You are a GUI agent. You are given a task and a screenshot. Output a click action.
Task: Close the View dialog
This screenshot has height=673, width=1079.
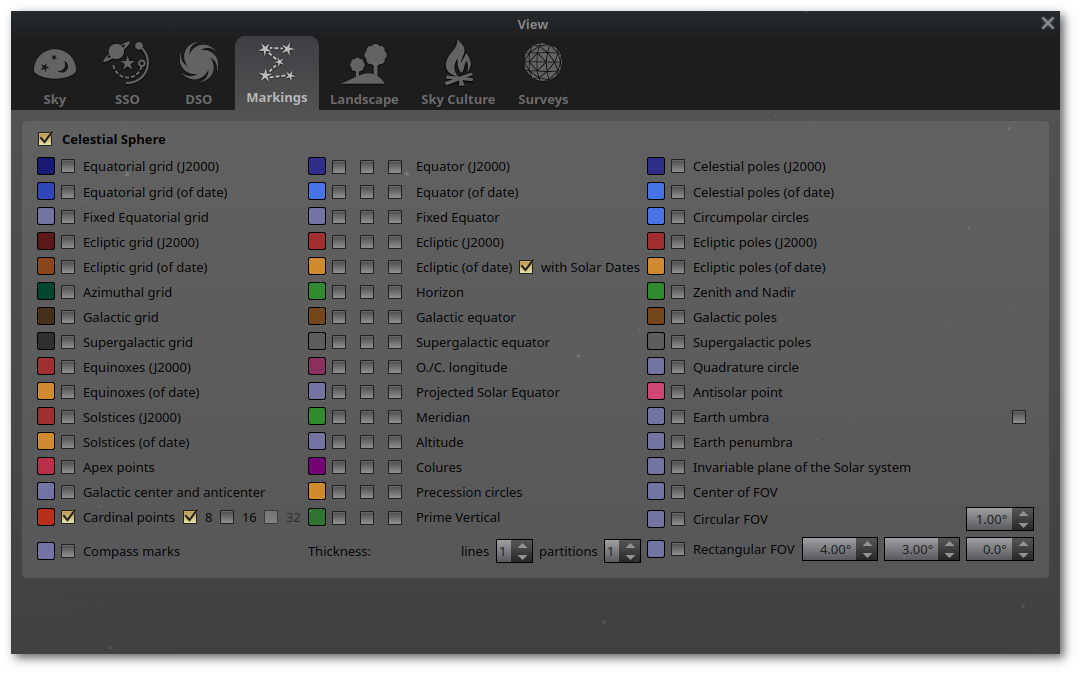(x=1047, y=23)
